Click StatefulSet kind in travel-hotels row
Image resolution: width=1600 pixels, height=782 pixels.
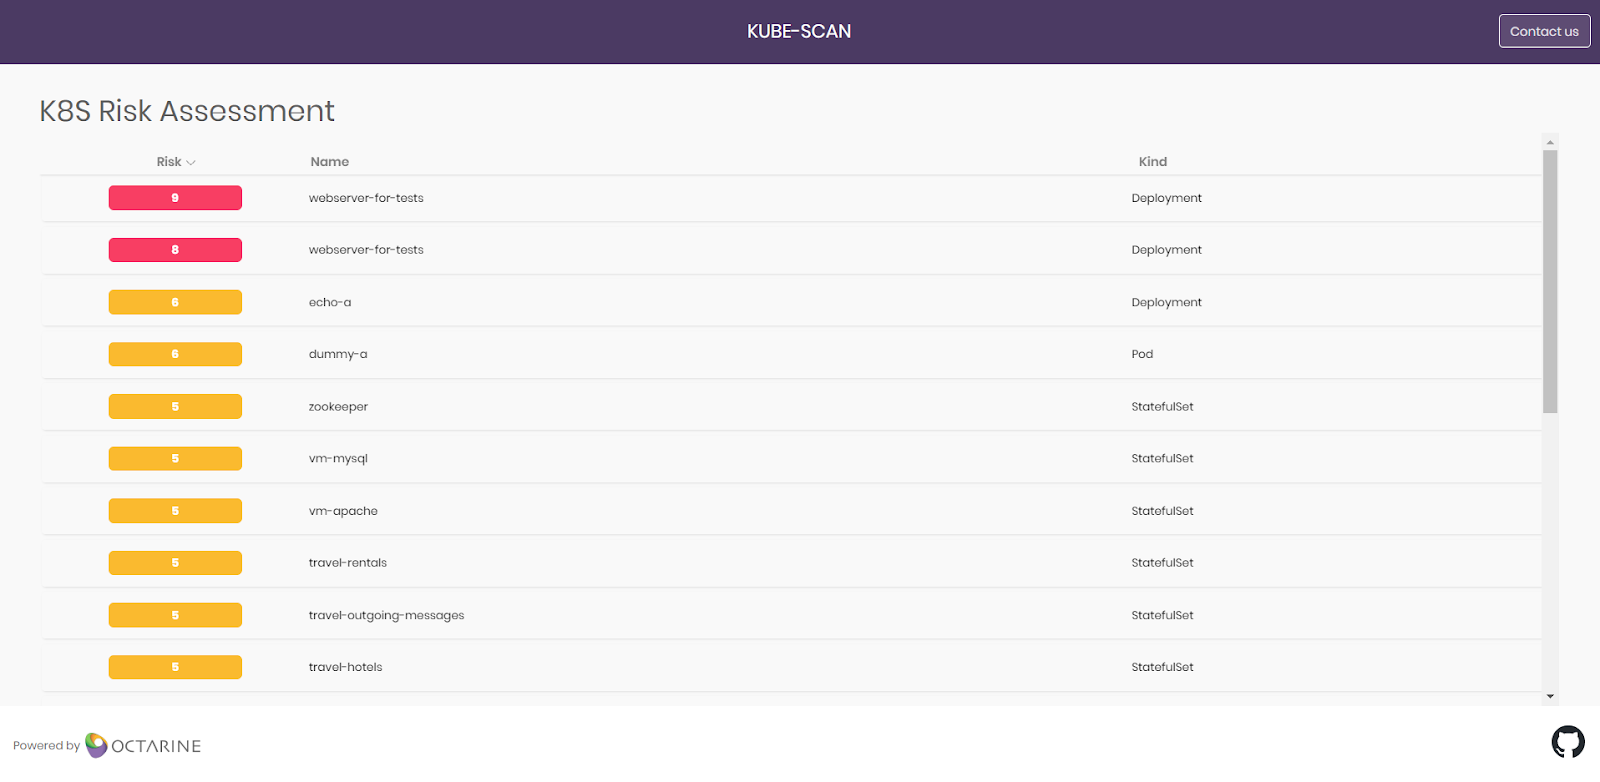click(x=1162, y=667)
